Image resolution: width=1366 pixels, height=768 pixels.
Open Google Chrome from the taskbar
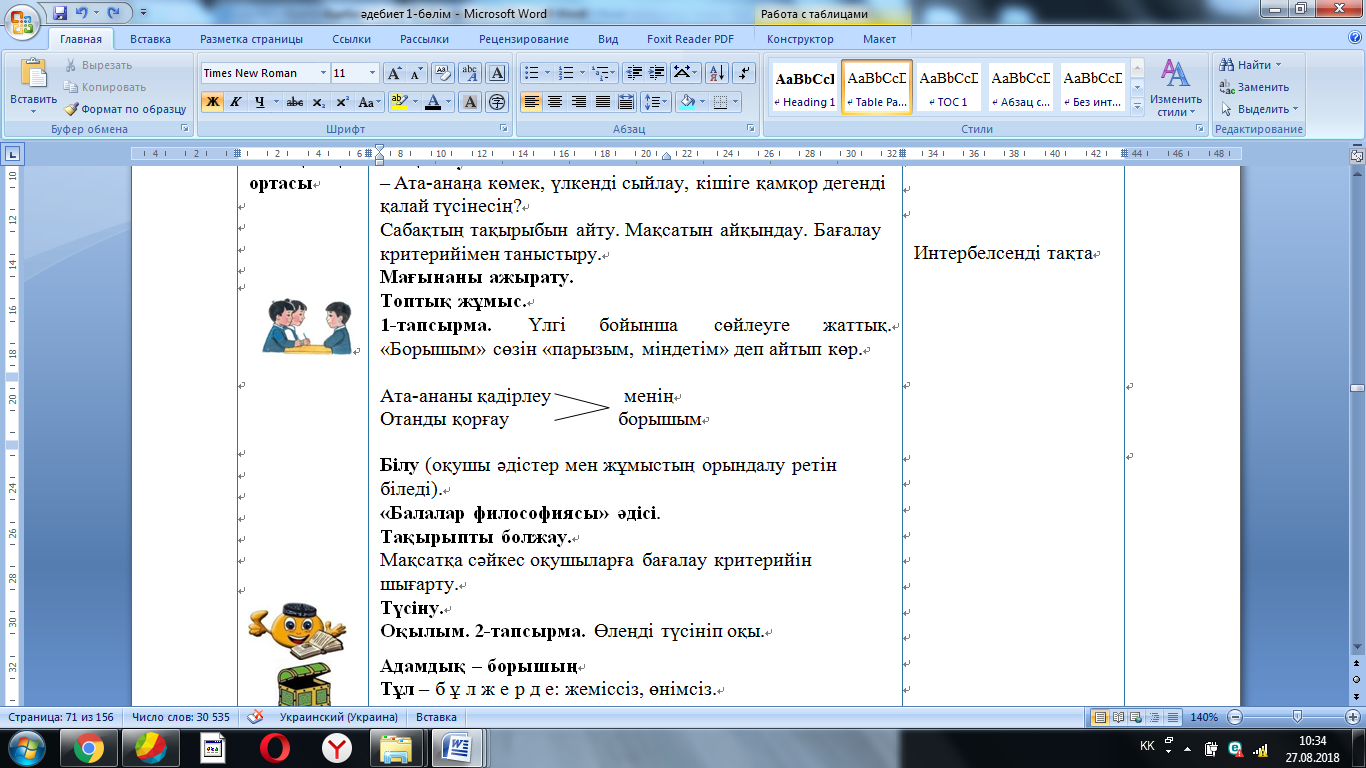pyautogui.click(x=89, y=747)
